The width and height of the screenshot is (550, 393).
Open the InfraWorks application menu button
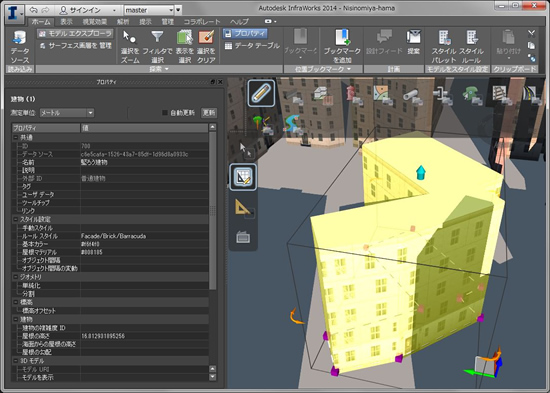tap(14, 13)
